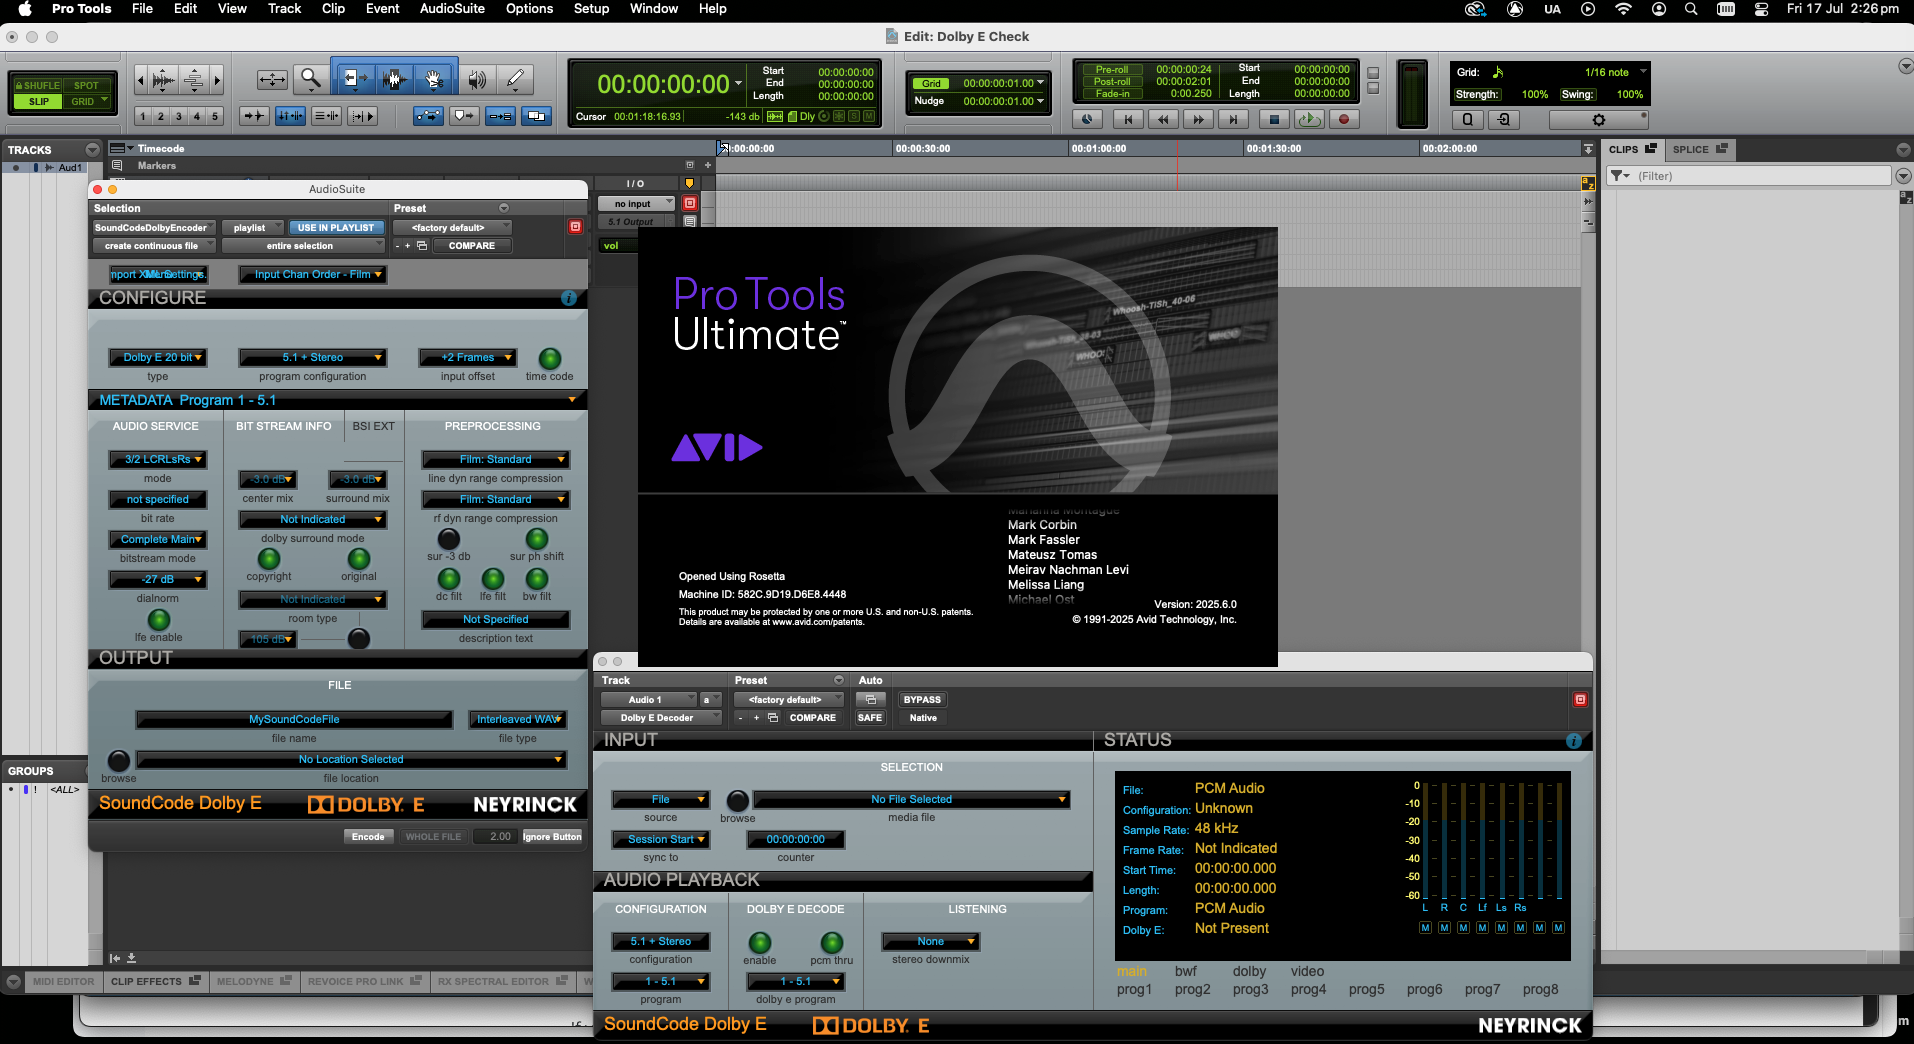Switch to MELODYNE tab
The height and width of the screenshot is (1044, 1914).
(252, 982)
